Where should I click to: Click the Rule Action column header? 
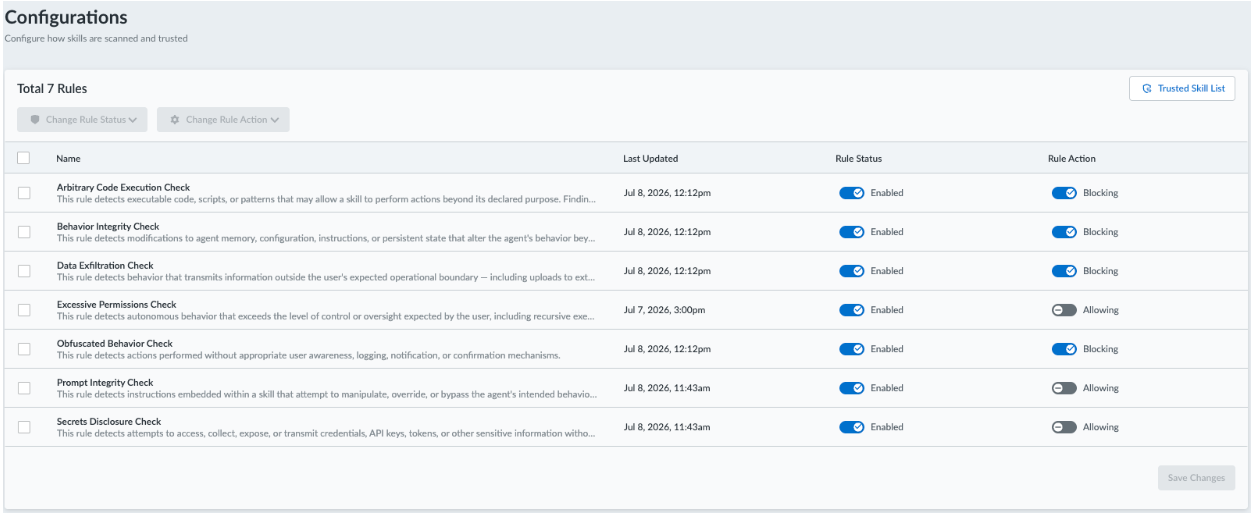[x=1072, y=159]
